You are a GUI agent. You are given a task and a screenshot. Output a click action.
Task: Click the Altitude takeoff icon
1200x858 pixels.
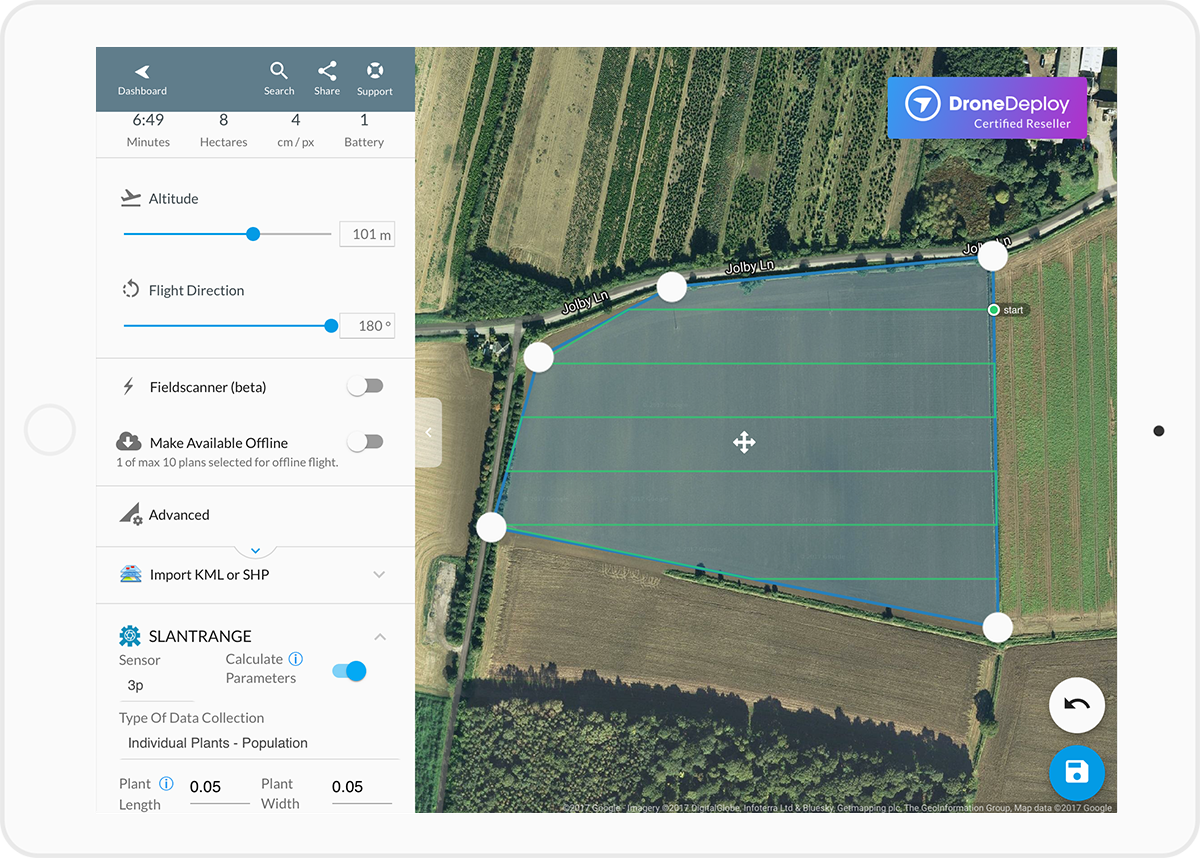(131, 198)
